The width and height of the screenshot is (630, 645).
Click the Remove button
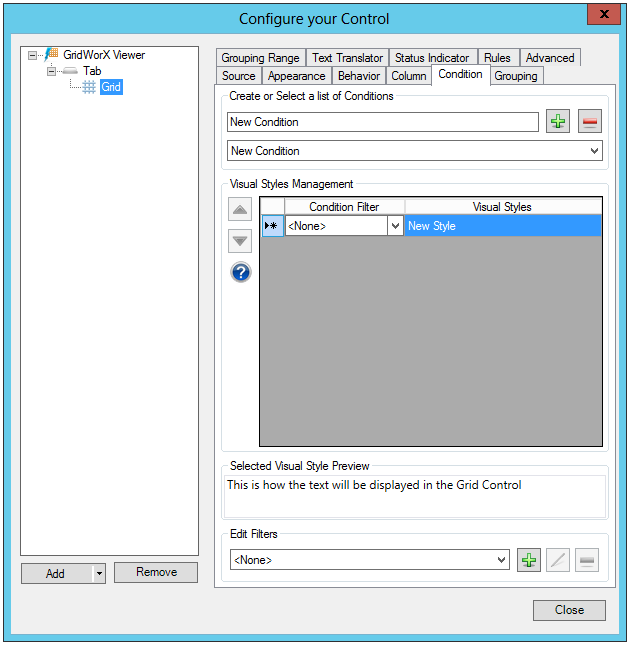[156, 572]
